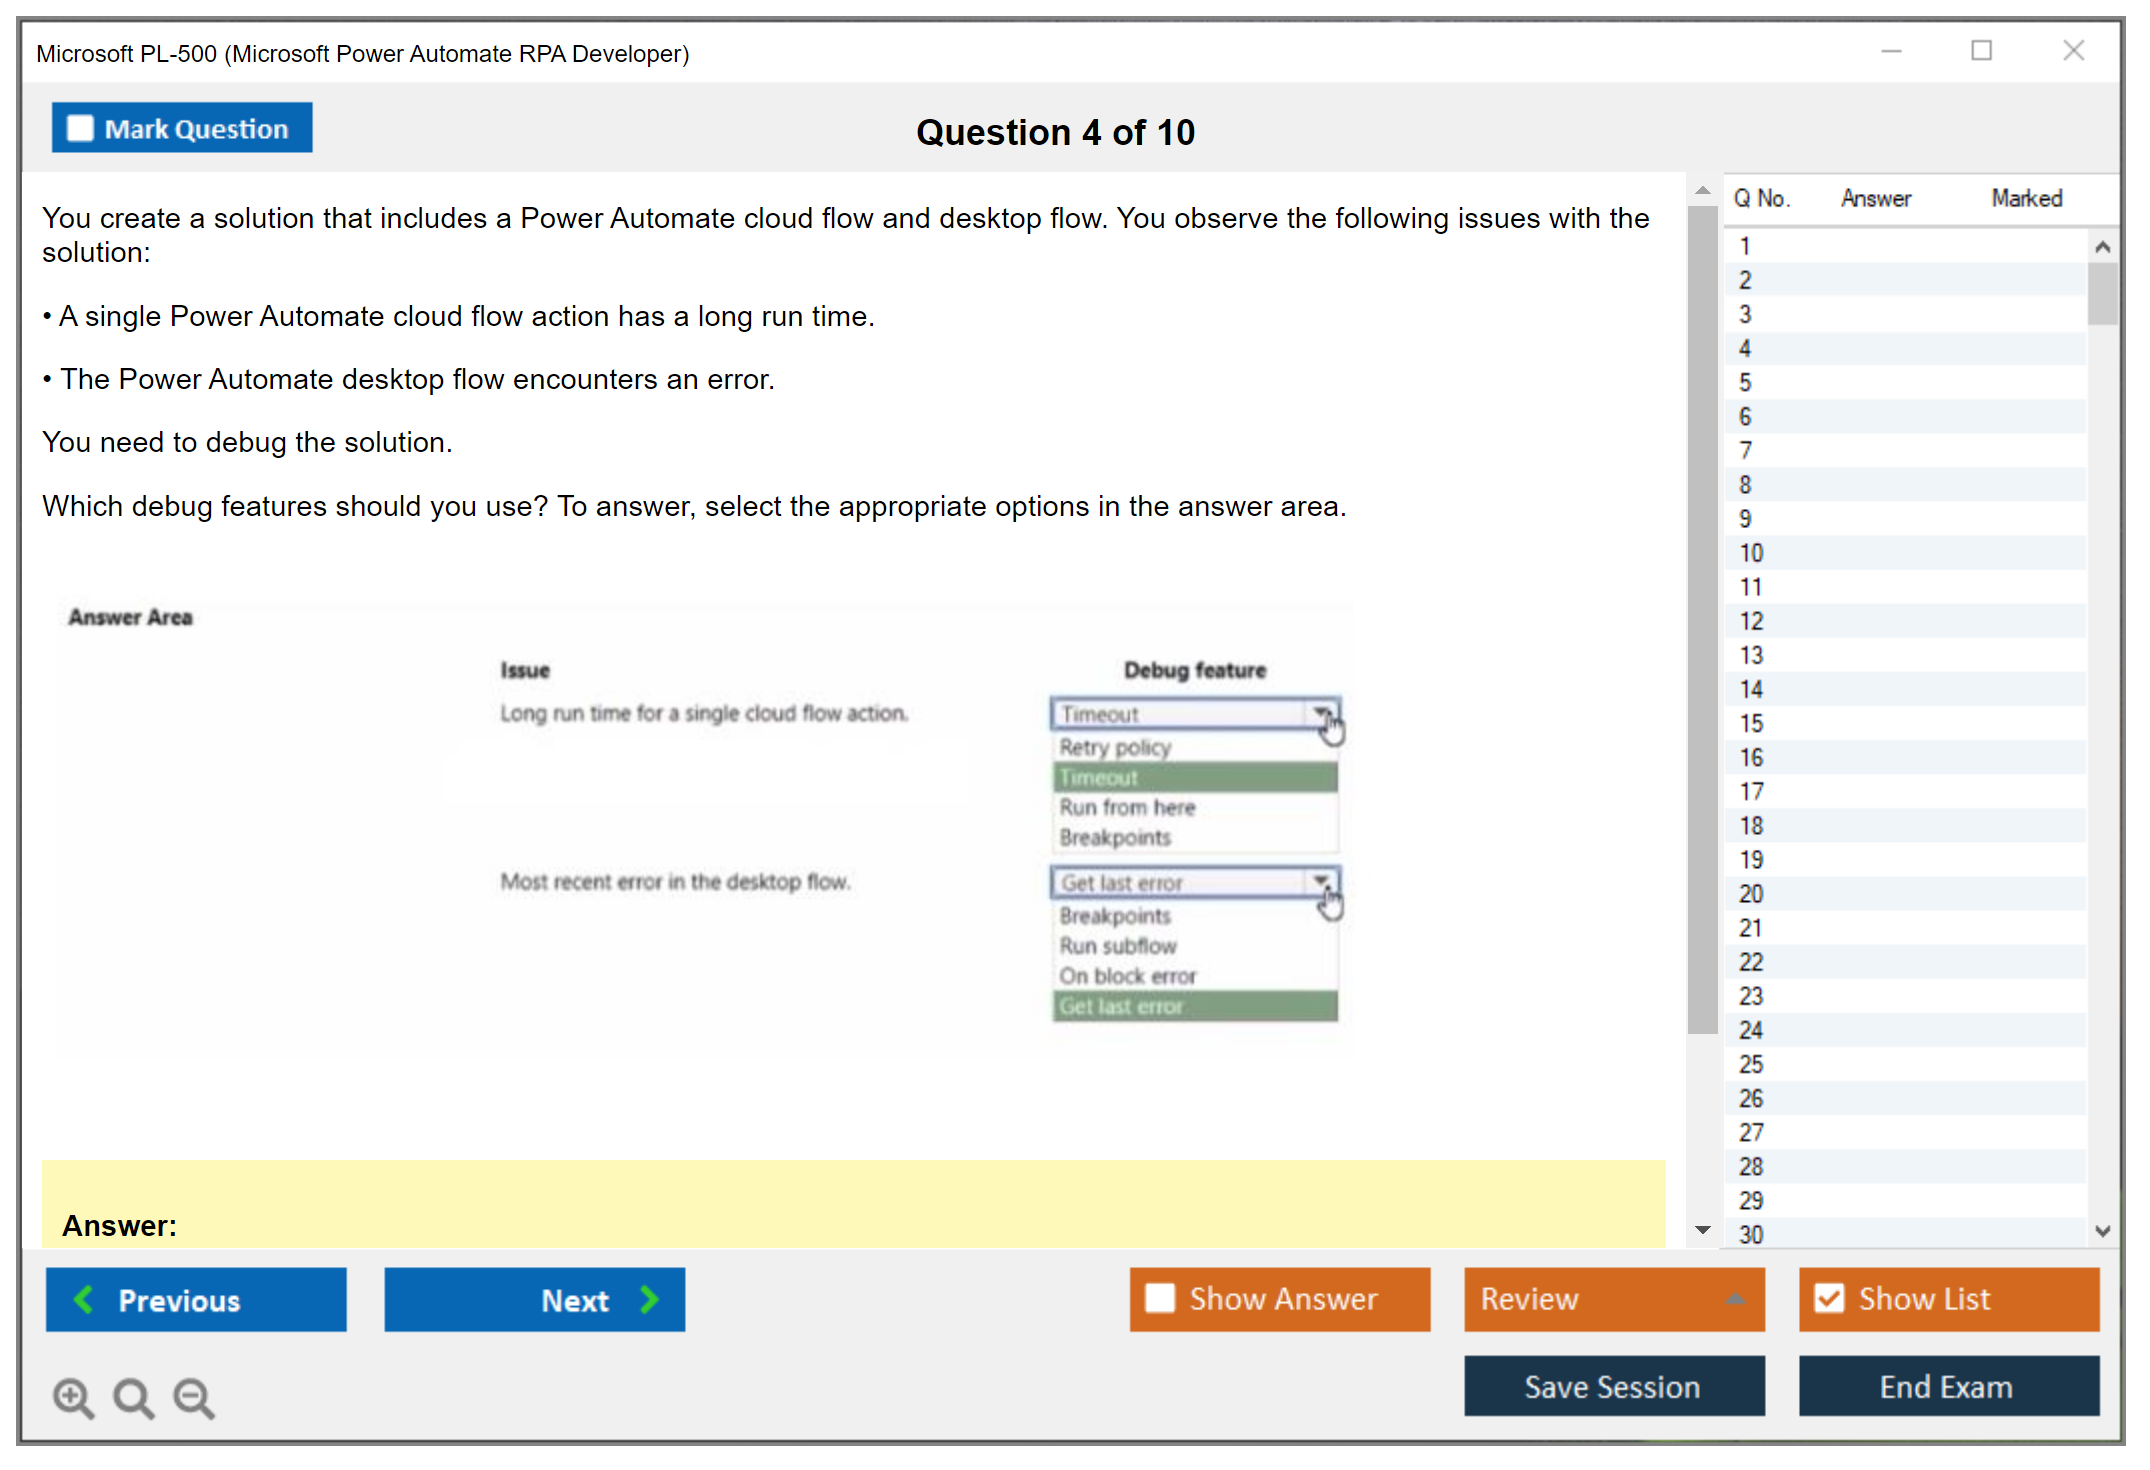Click the green right arrow on Next
Screen dimensions: 2150x1470
(x=650, y=1299)
